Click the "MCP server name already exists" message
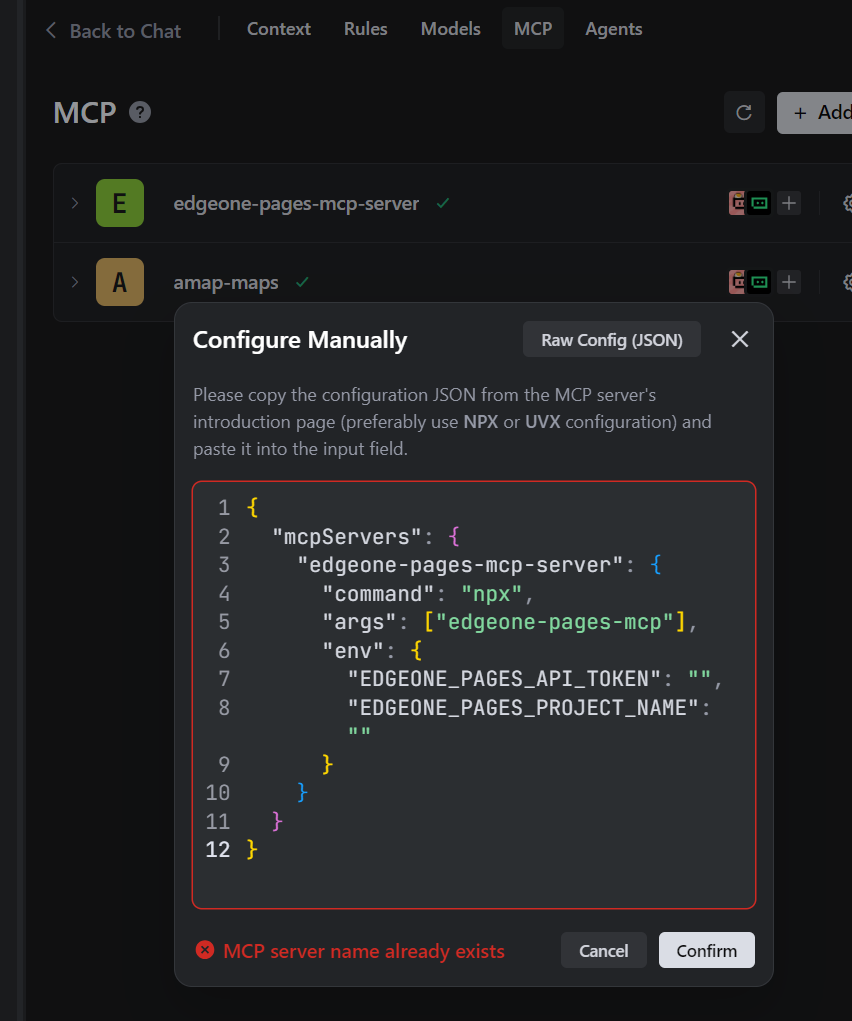 click(363, 951)
